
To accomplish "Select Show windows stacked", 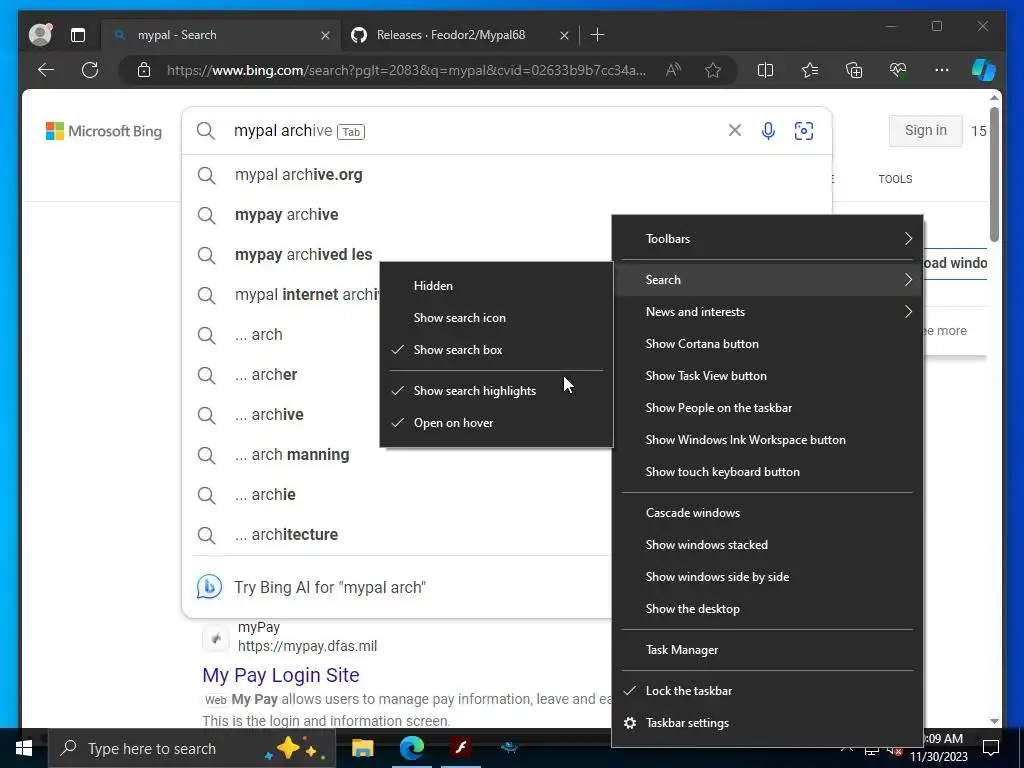I will (767, 545).
